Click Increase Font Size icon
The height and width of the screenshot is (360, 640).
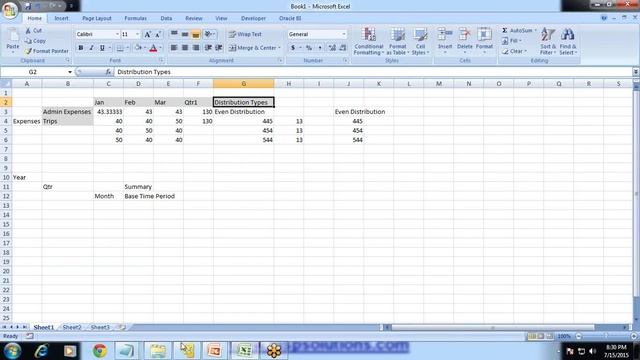click(148, 34)
